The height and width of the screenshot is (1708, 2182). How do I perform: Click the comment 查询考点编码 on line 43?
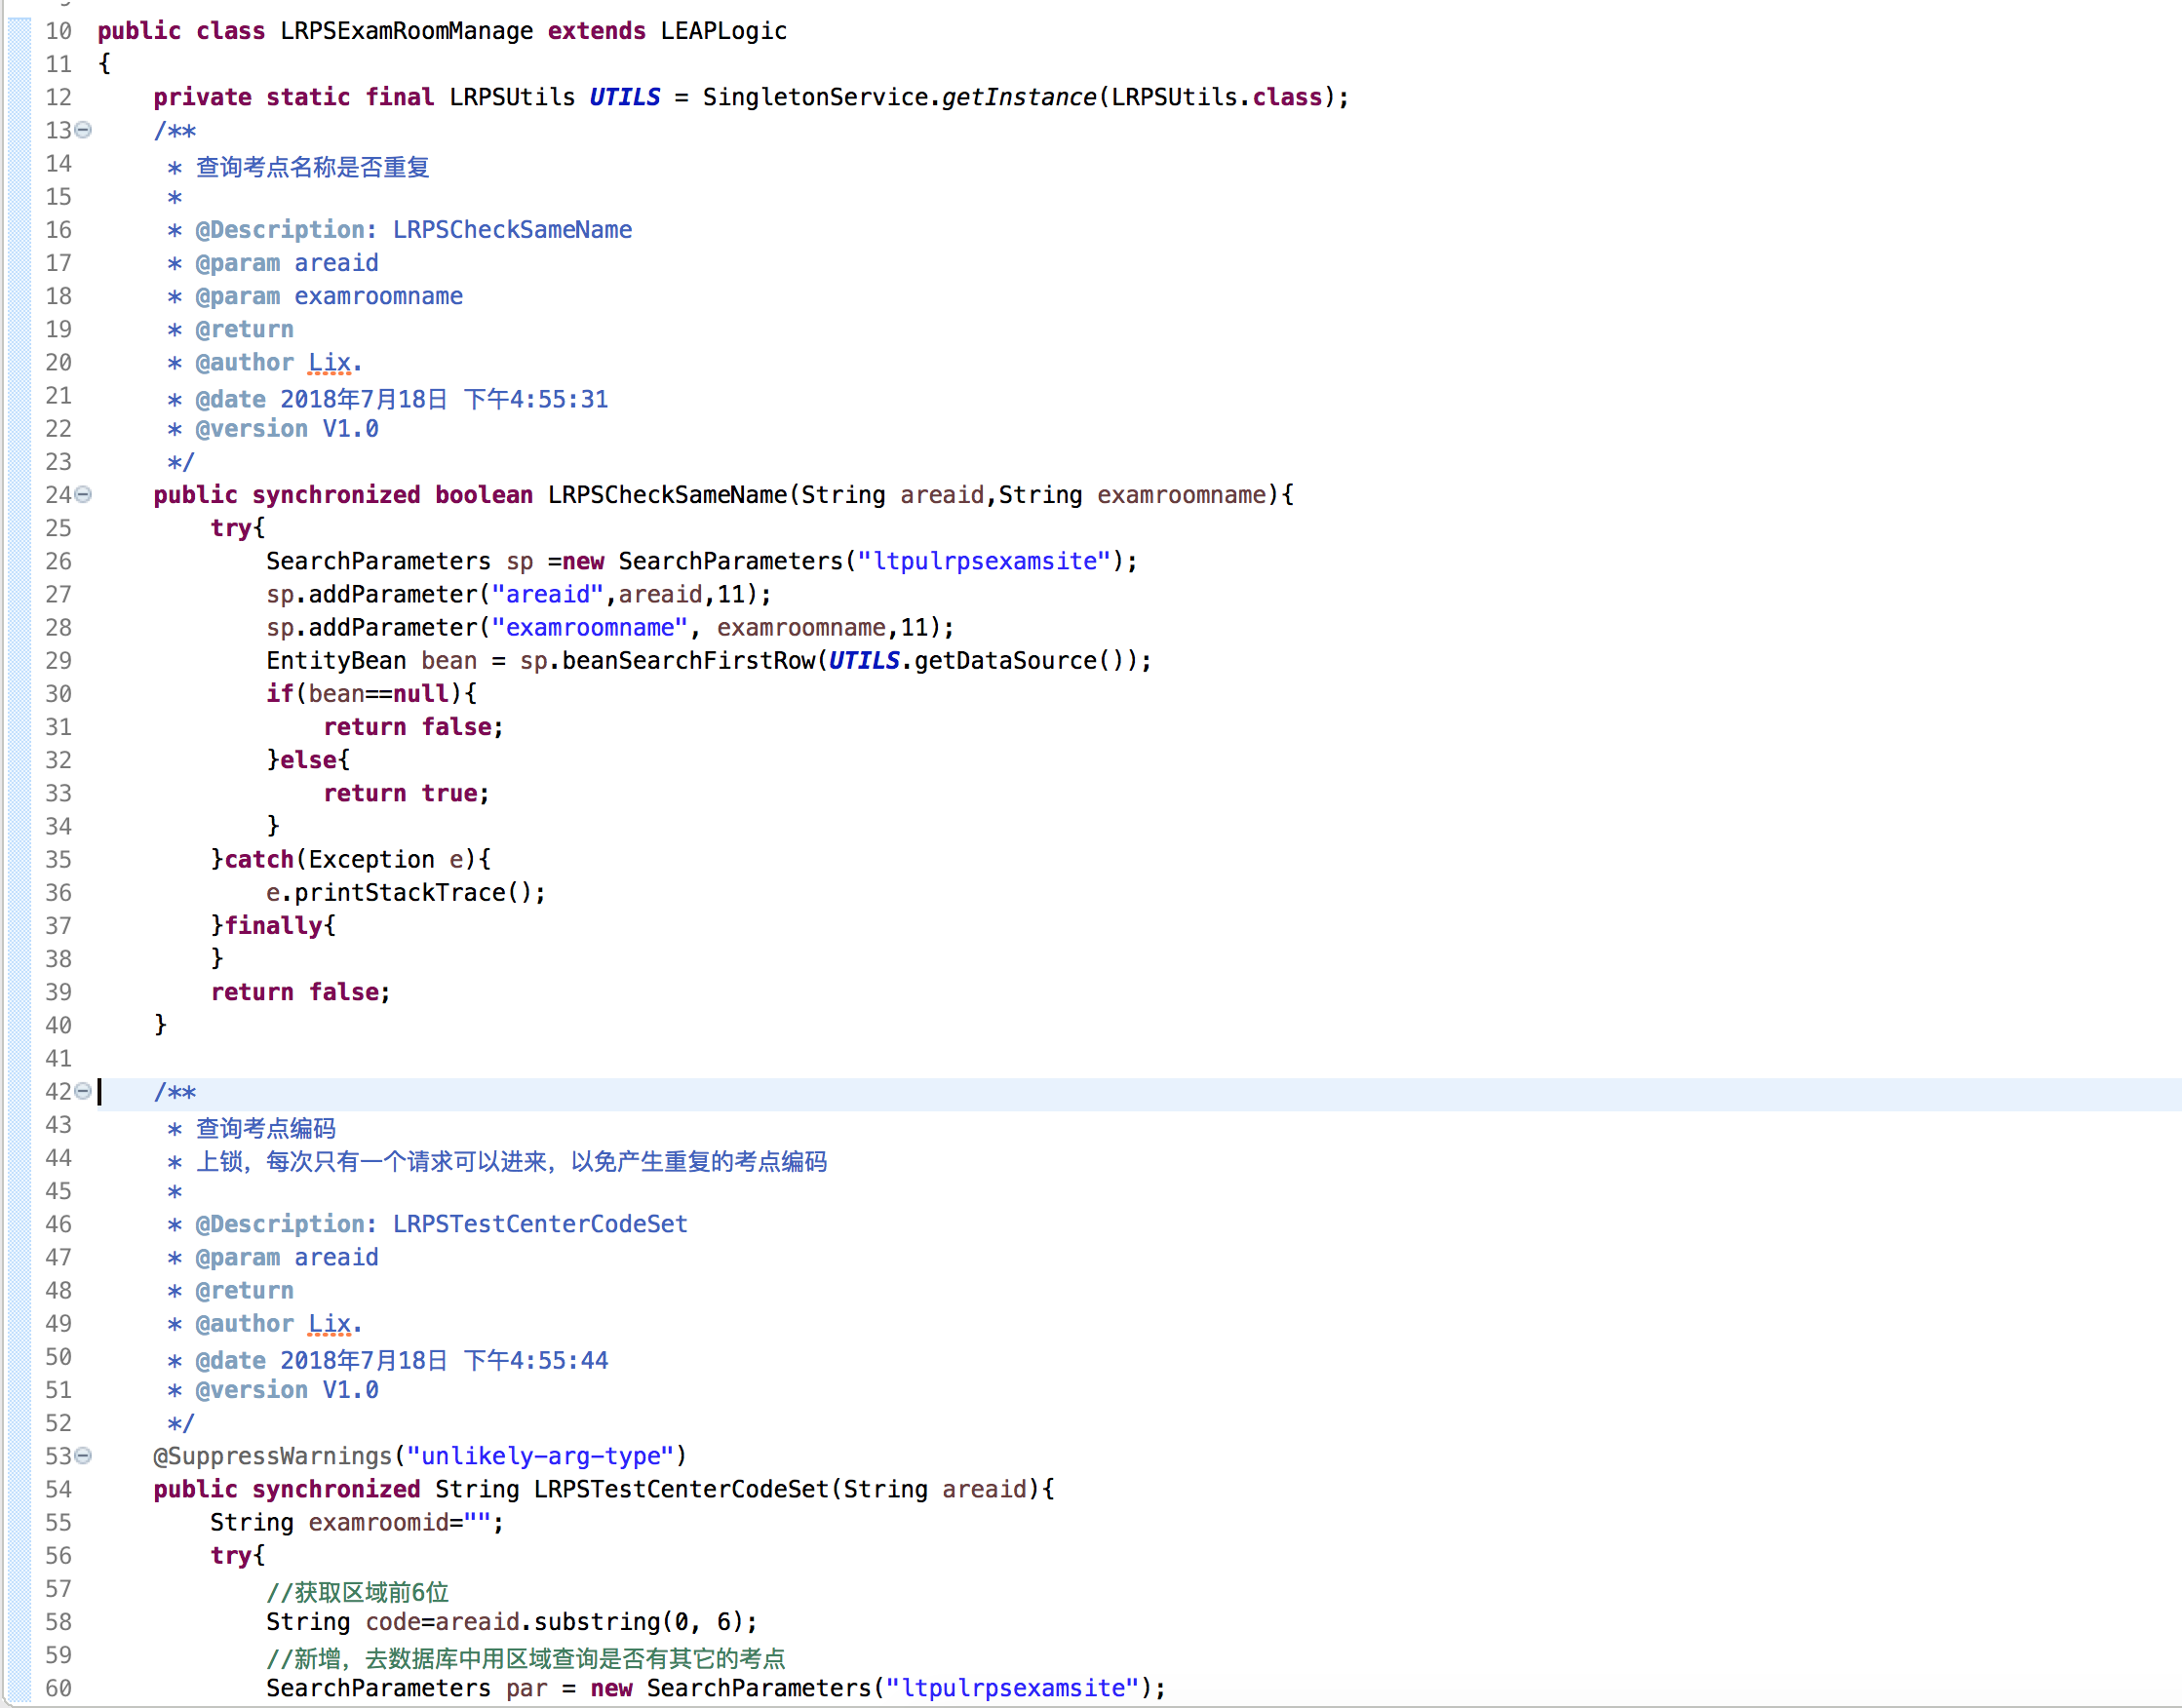pyautogui.click(x=266, y=1127)
